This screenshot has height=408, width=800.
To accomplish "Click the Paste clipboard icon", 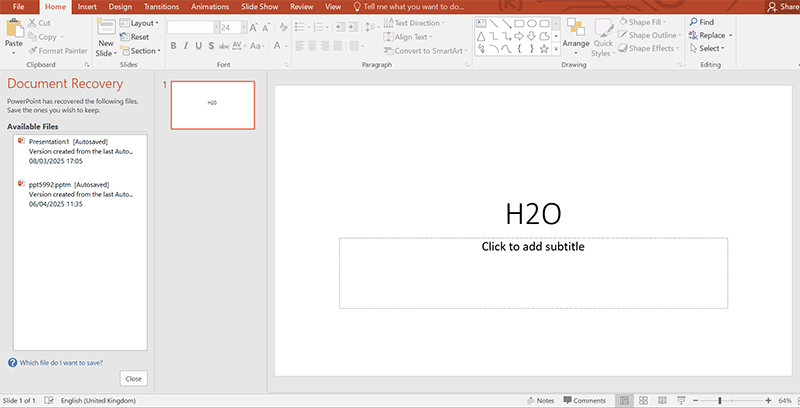I will tap(14, 28).
